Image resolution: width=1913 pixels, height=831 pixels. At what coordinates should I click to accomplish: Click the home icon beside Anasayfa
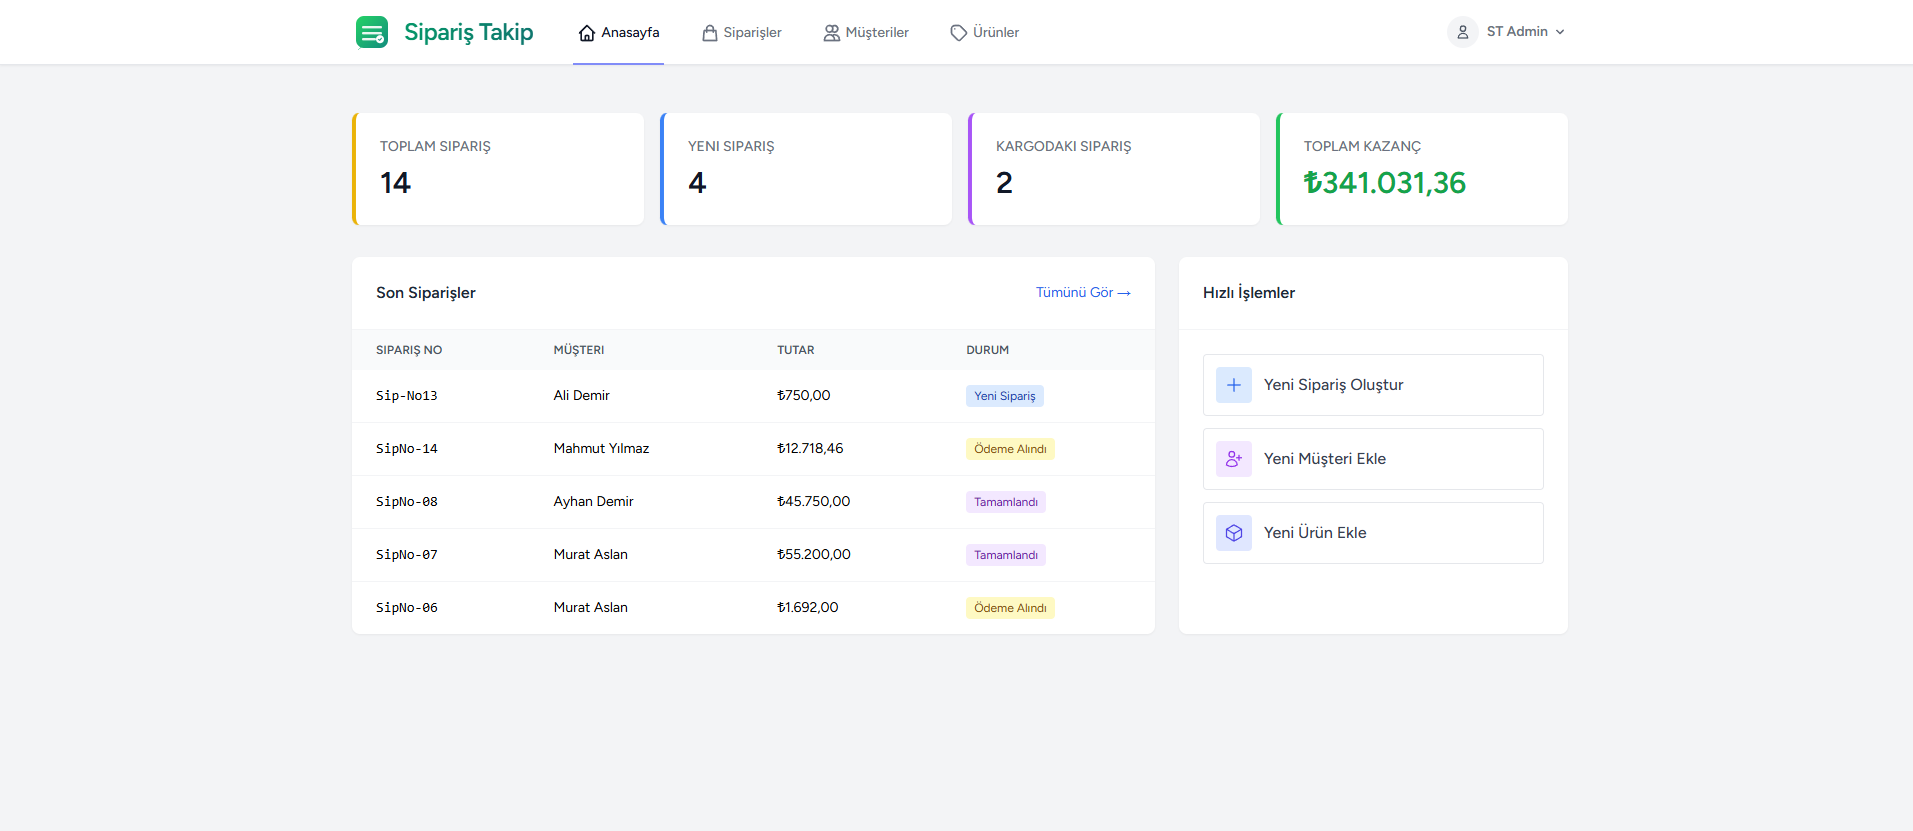[x=587, y=33]
